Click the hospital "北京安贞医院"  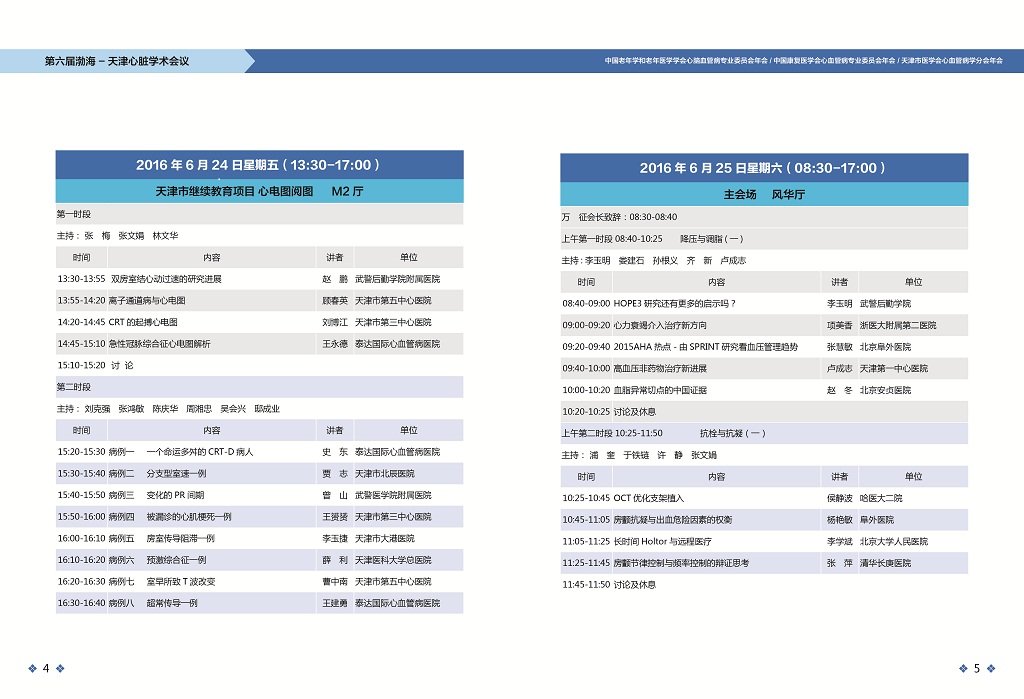coord(886,390)
